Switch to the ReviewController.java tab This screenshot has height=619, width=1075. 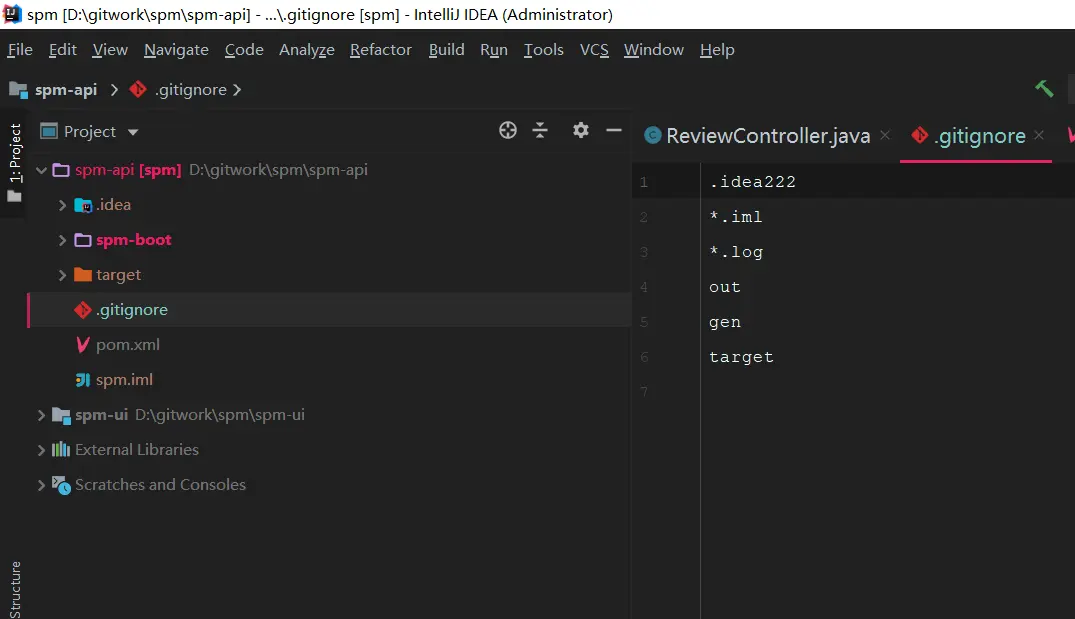coord(767,136)
